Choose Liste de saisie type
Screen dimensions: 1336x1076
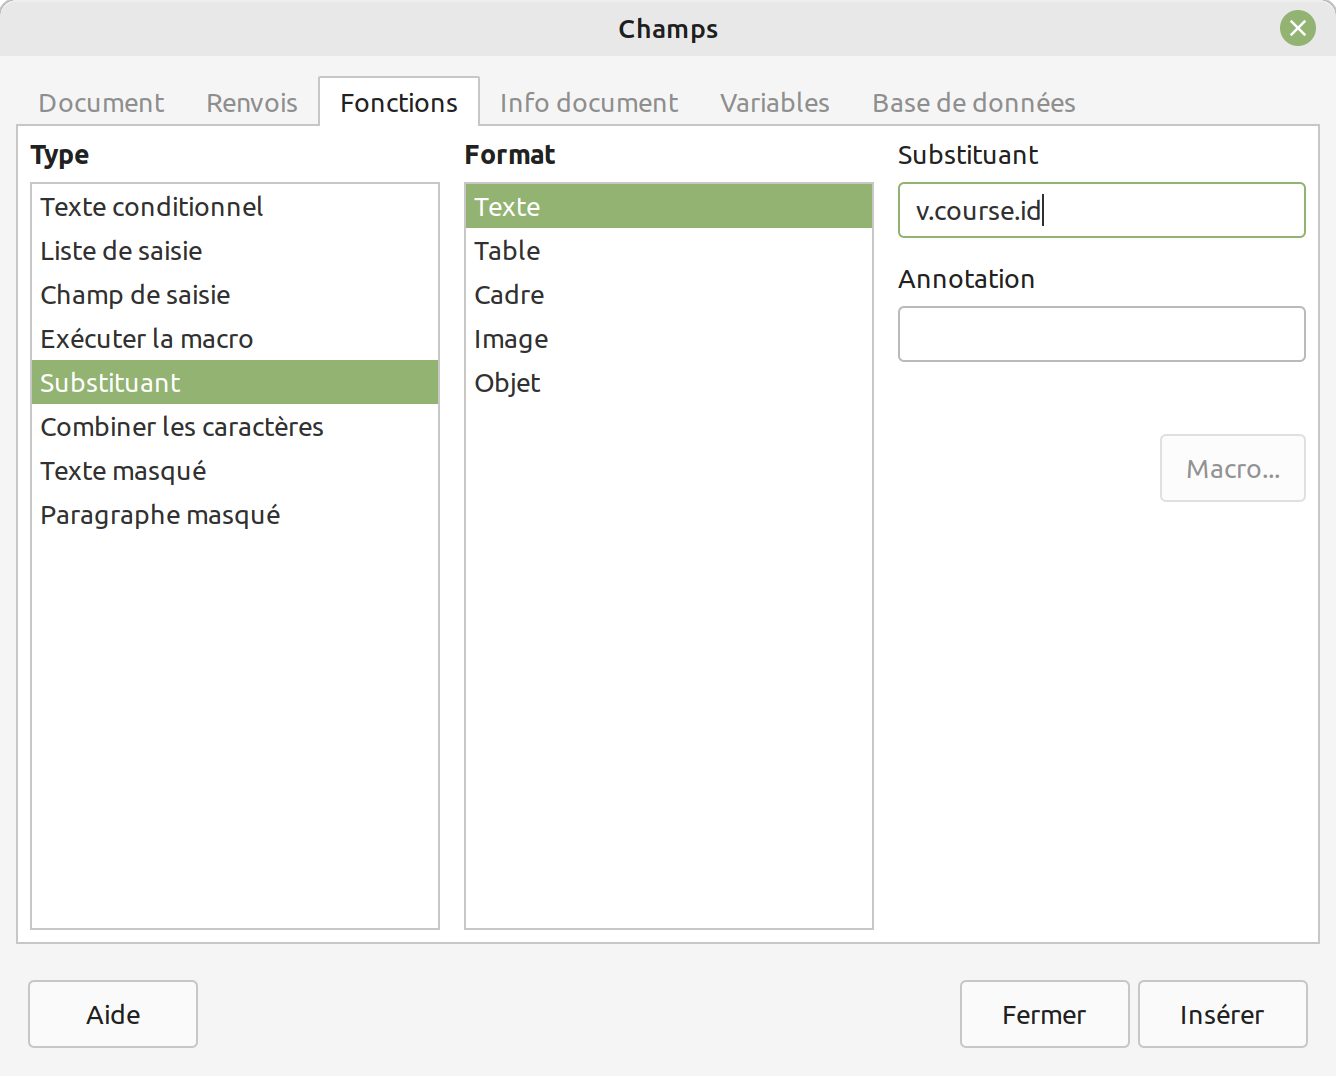coord(121,251)
